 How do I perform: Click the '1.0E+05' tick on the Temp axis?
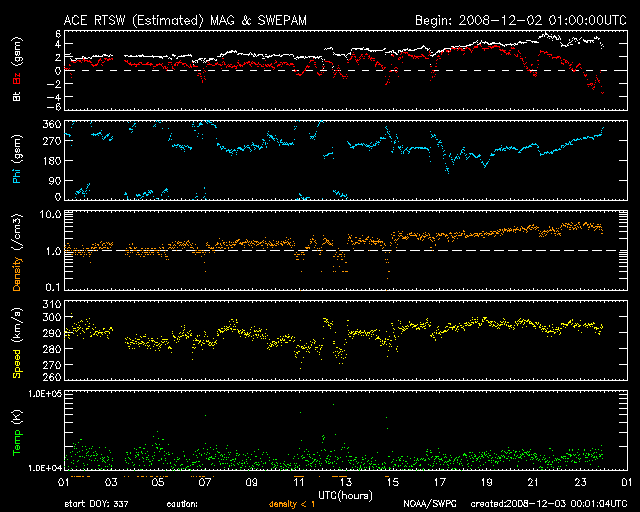[45, 394]
